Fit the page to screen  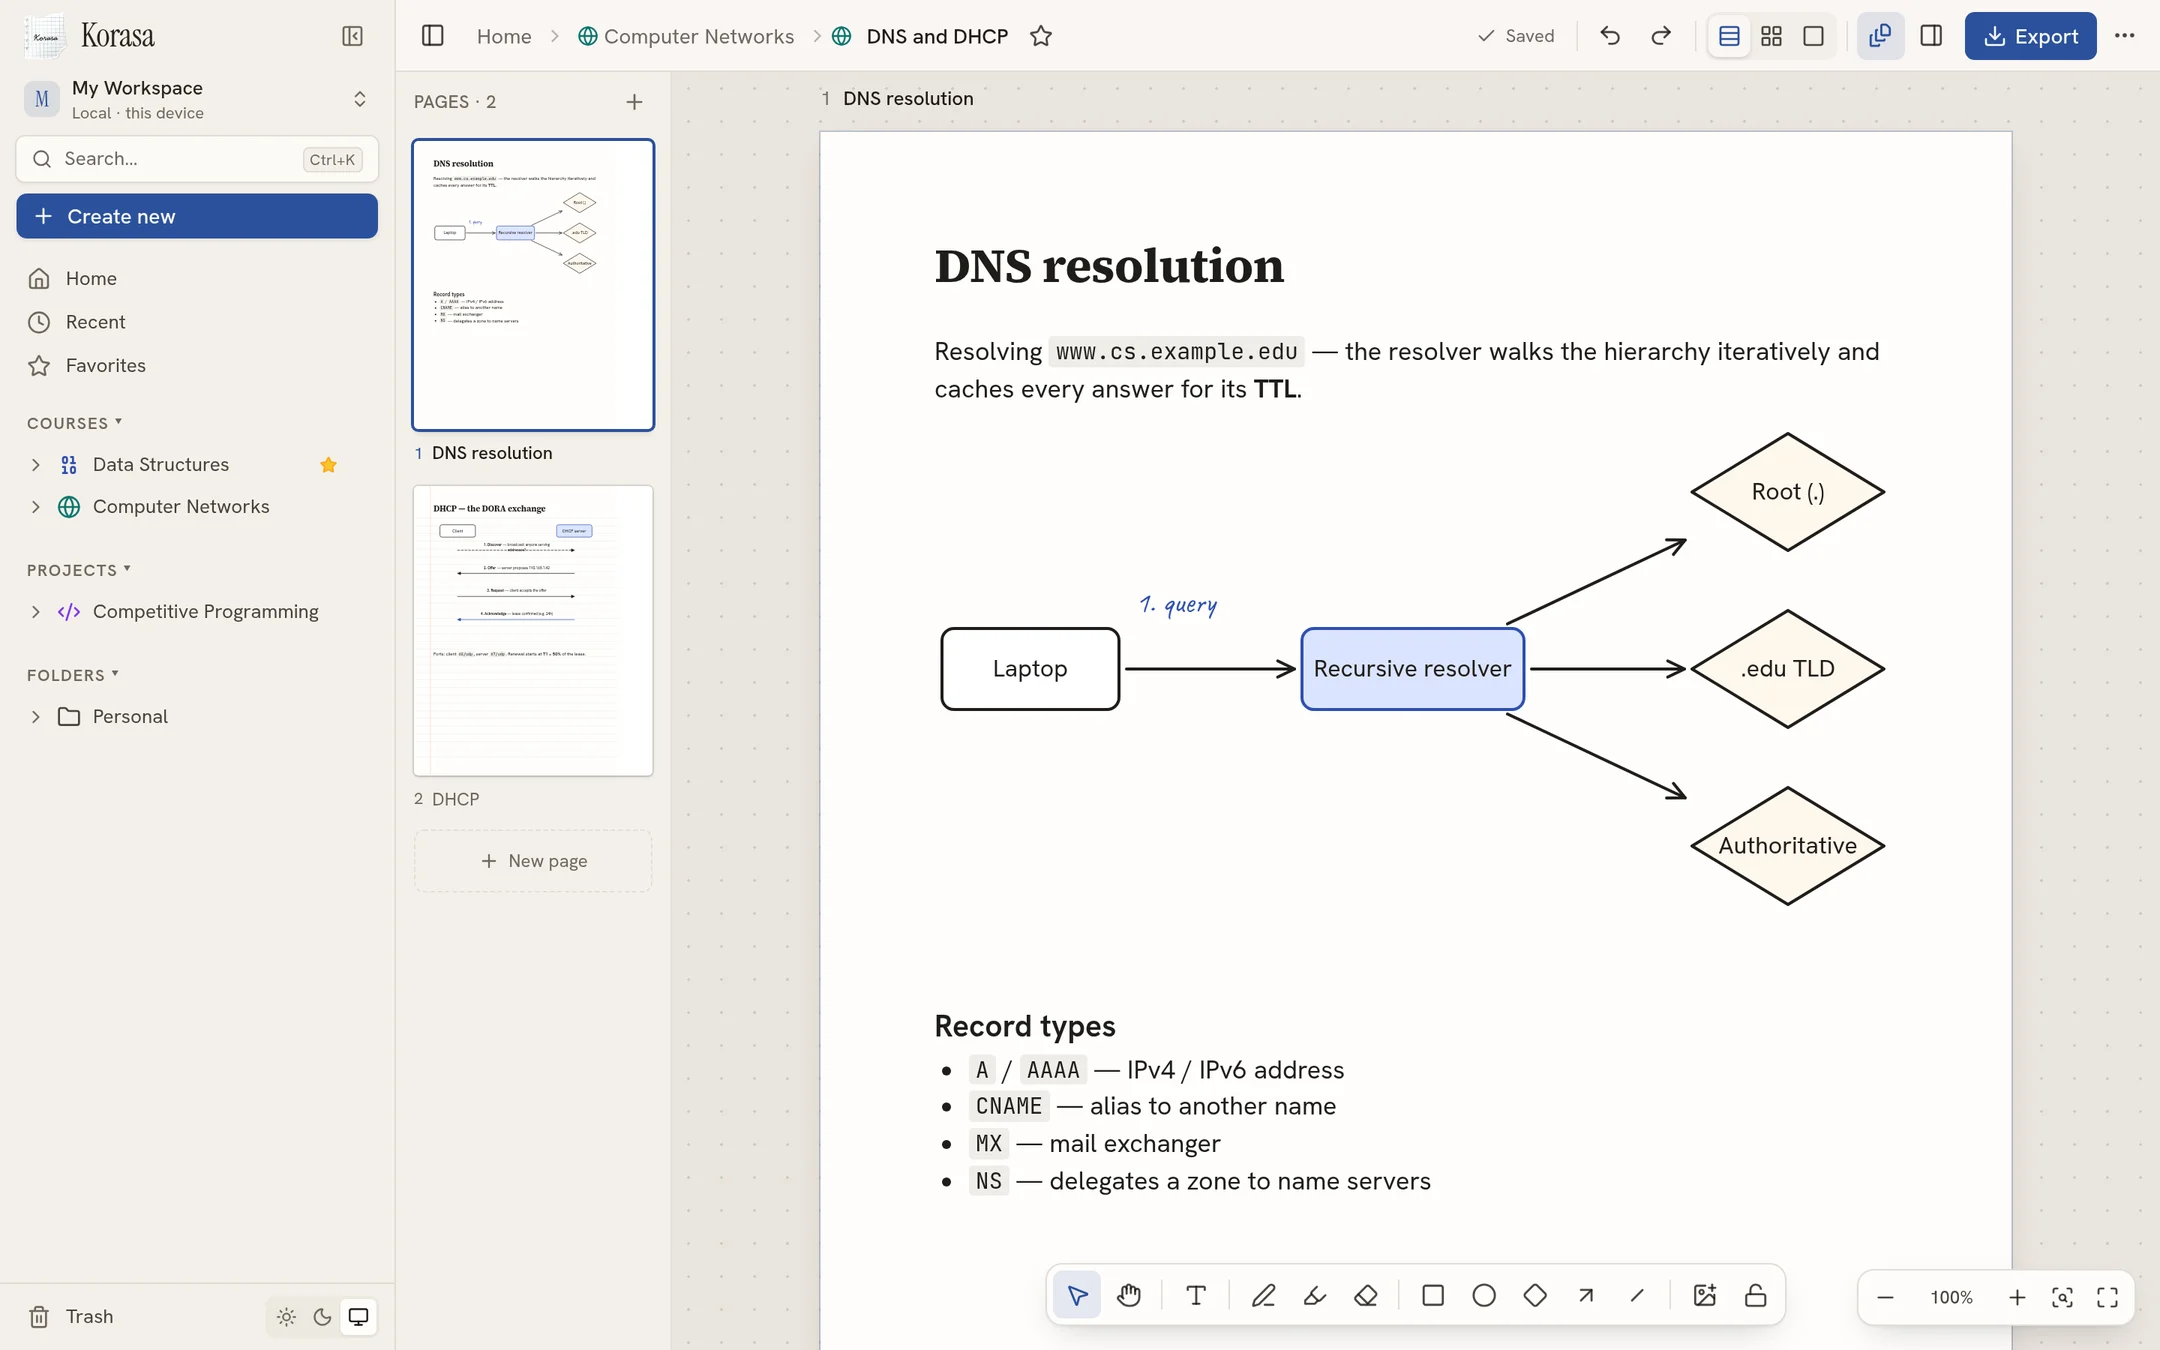(2062, 1297)
